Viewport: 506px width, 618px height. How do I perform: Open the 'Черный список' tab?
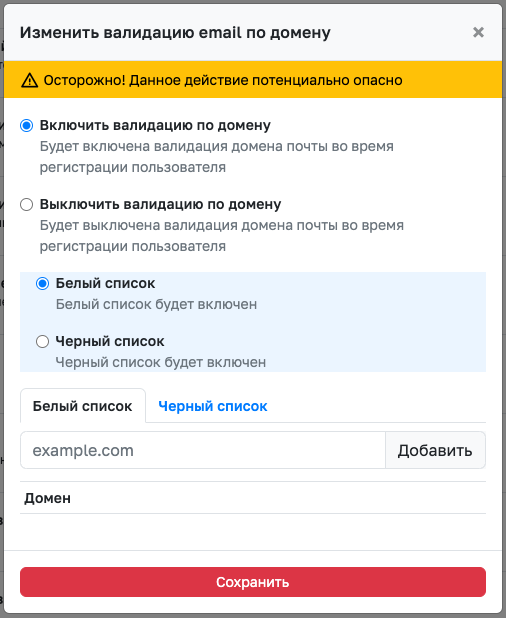(x=213, y=406)
